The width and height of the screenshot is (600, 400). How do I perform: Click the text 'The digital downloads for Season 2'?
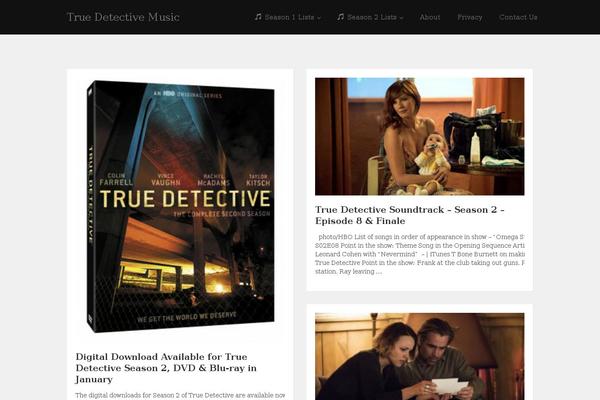[x=180, y=395]
